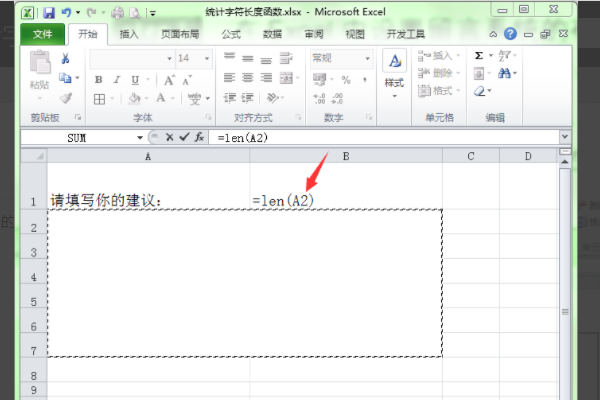
Task: Increase decimal places
Action: (320, 99)
